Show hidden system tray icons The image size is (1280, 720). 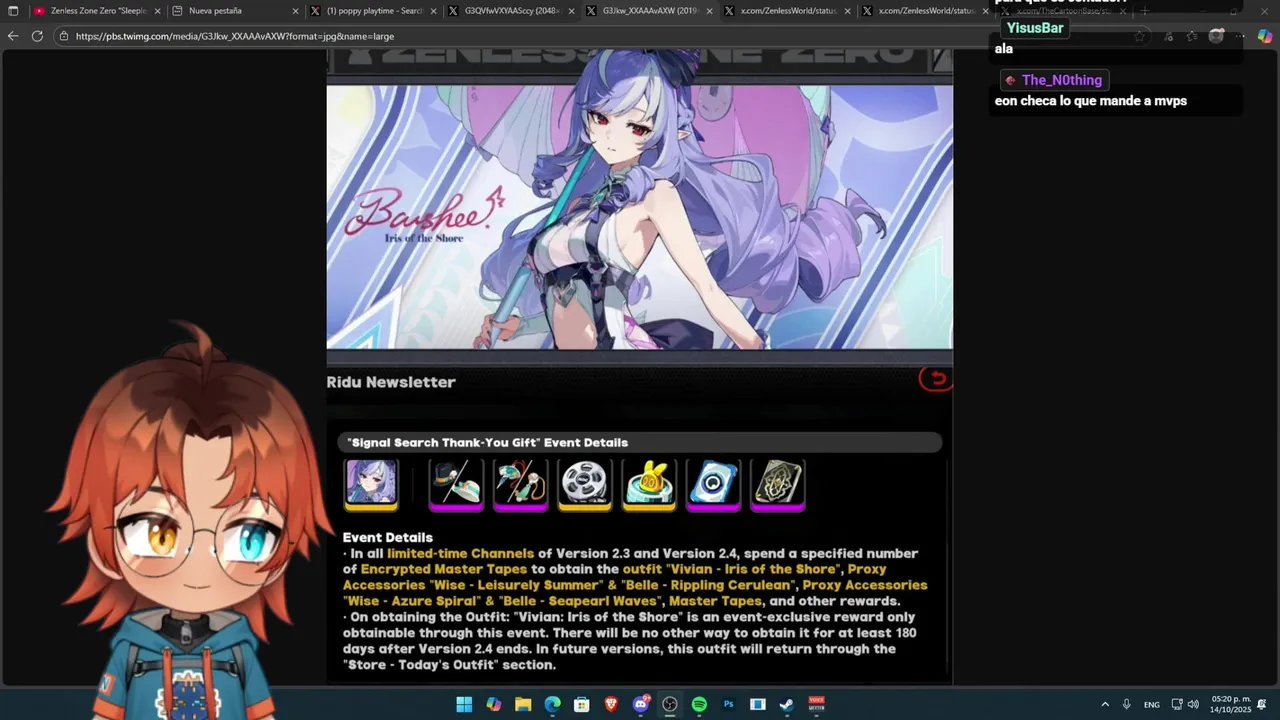1105,705
